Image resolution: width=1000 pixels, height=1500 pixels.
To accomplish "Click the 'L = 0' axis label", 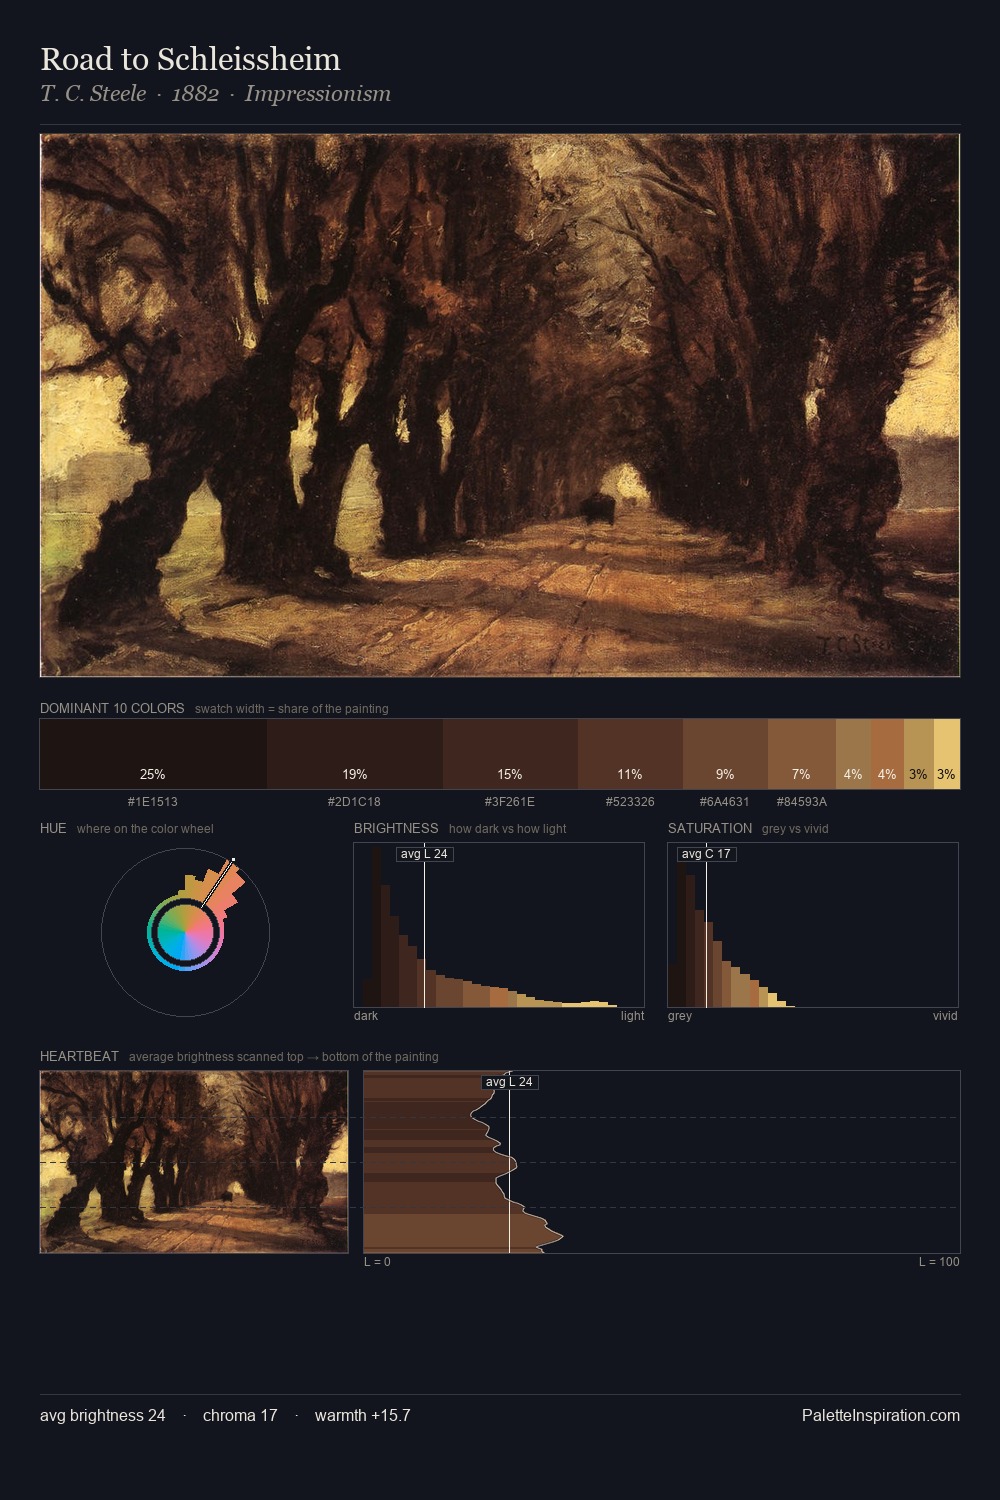I will tap(377, 1262).
